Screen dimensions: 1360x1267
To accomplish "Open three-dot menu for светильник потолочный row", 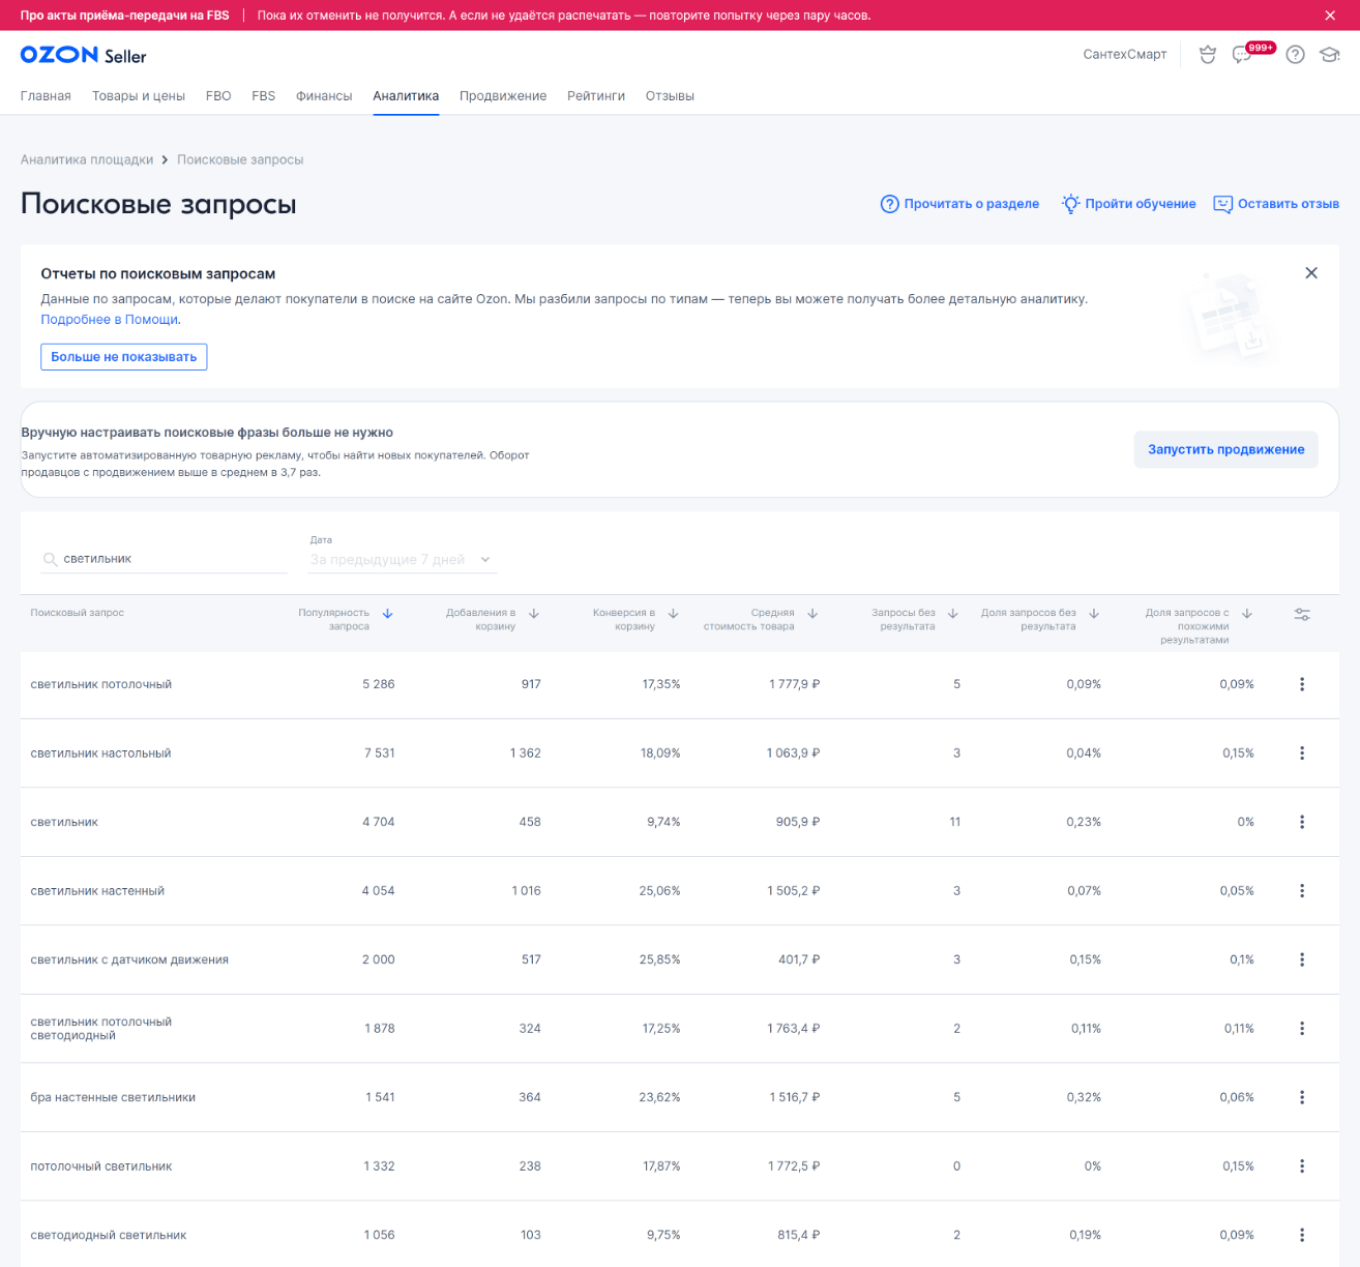I will click(1302, 684).
